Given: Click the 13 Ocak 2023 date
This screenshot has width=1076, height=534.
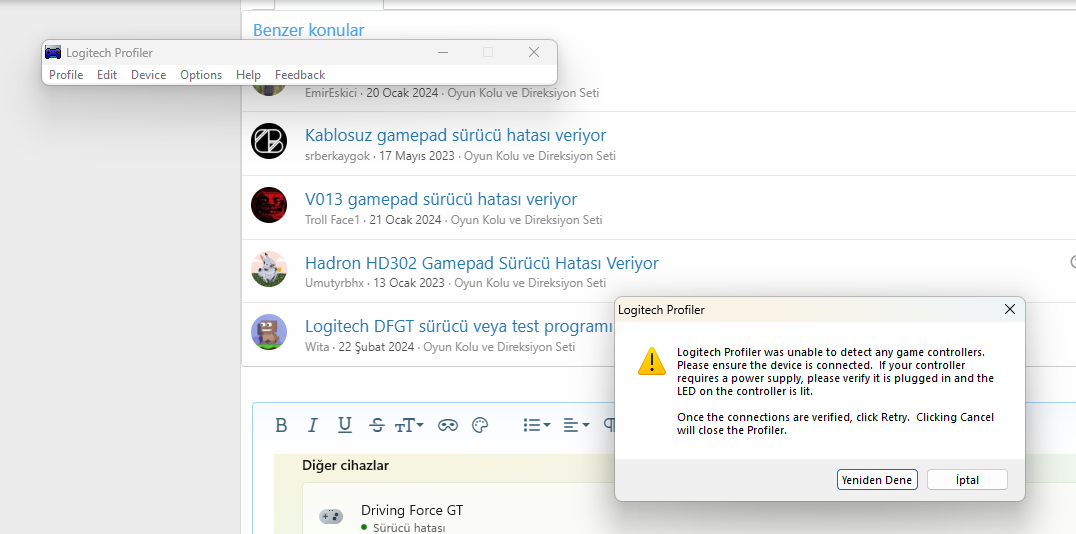Looking at the screenshot, I should pos(410,283).
